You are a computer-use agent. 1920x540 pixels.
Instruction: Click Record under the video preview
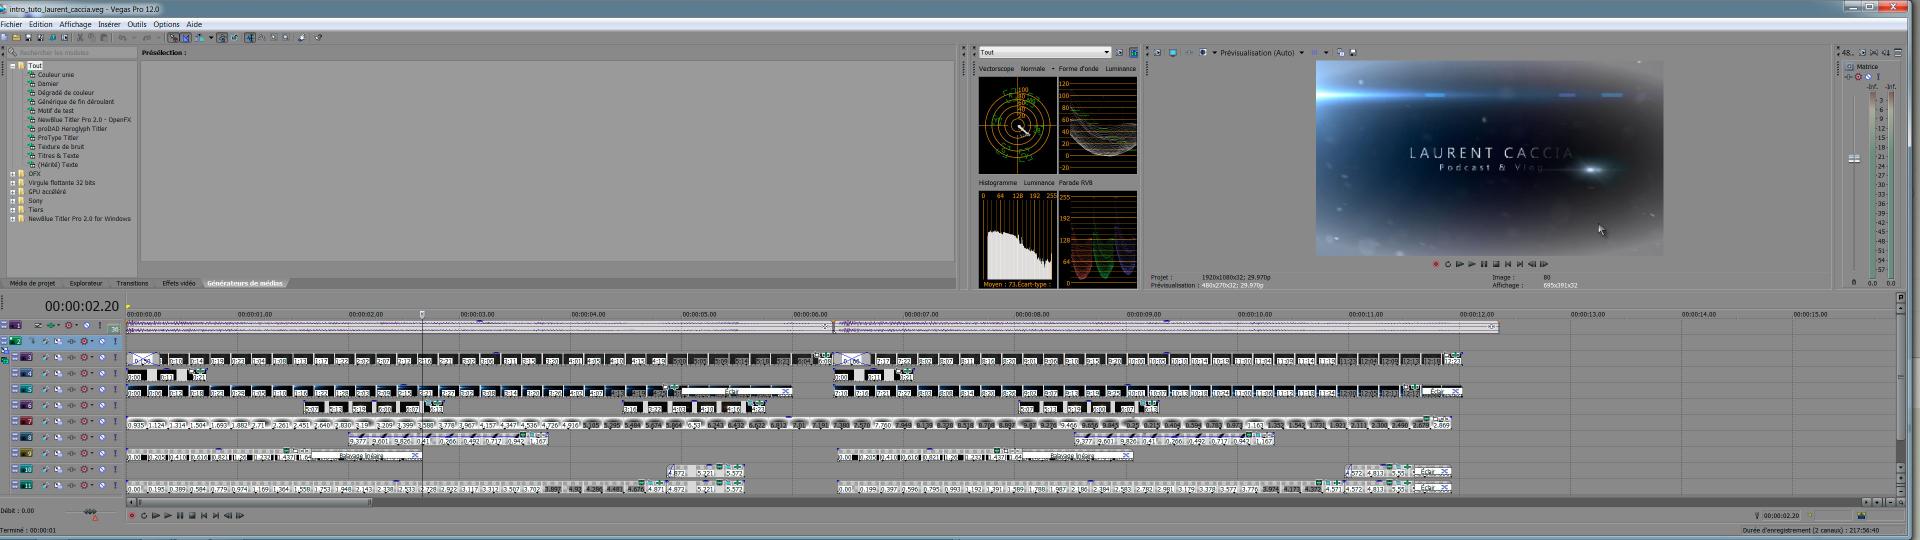click(1436, 264)
